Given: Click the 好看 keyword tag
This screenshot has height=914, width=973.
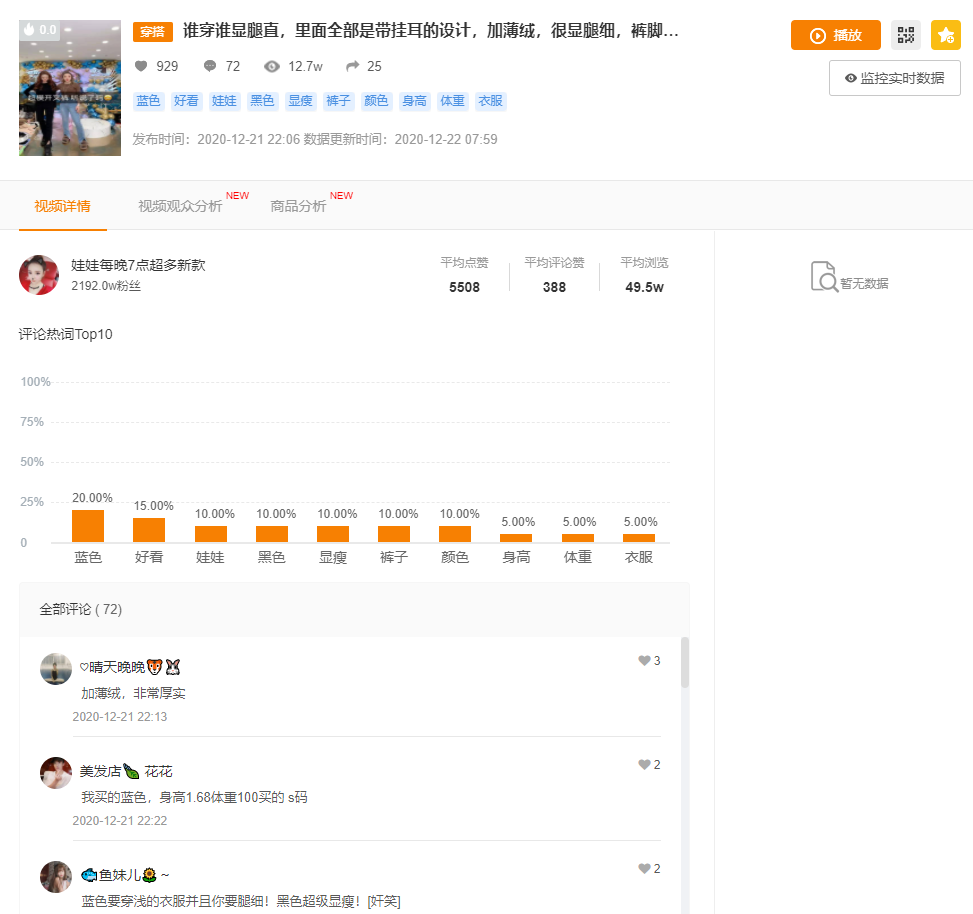Looking at the screenshot, I should (x=185, y=101).
